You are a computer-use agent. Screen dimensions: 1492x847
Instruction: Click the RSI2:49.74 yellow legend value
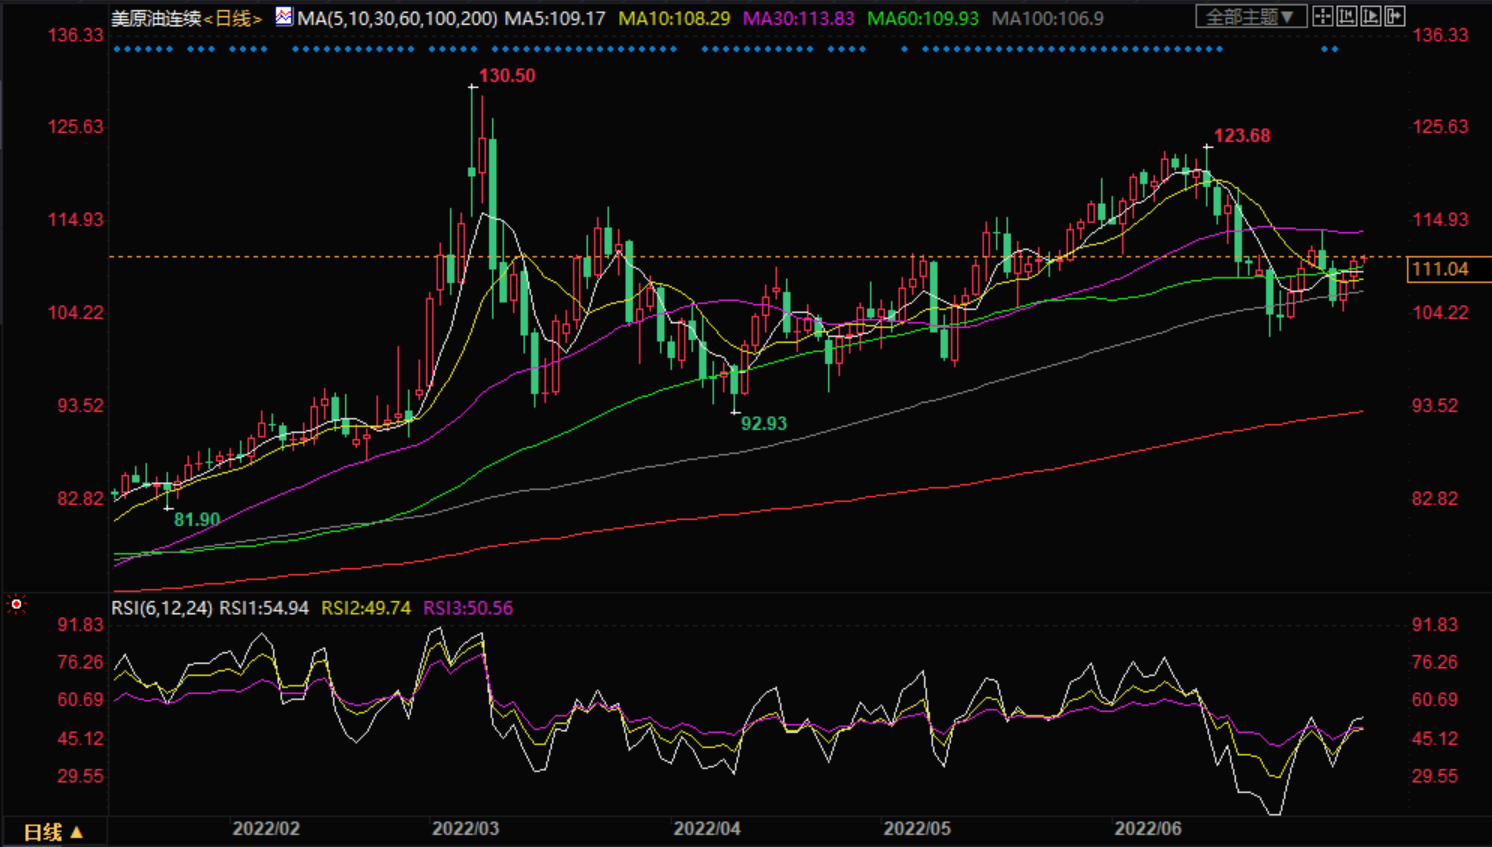(365, 608)
